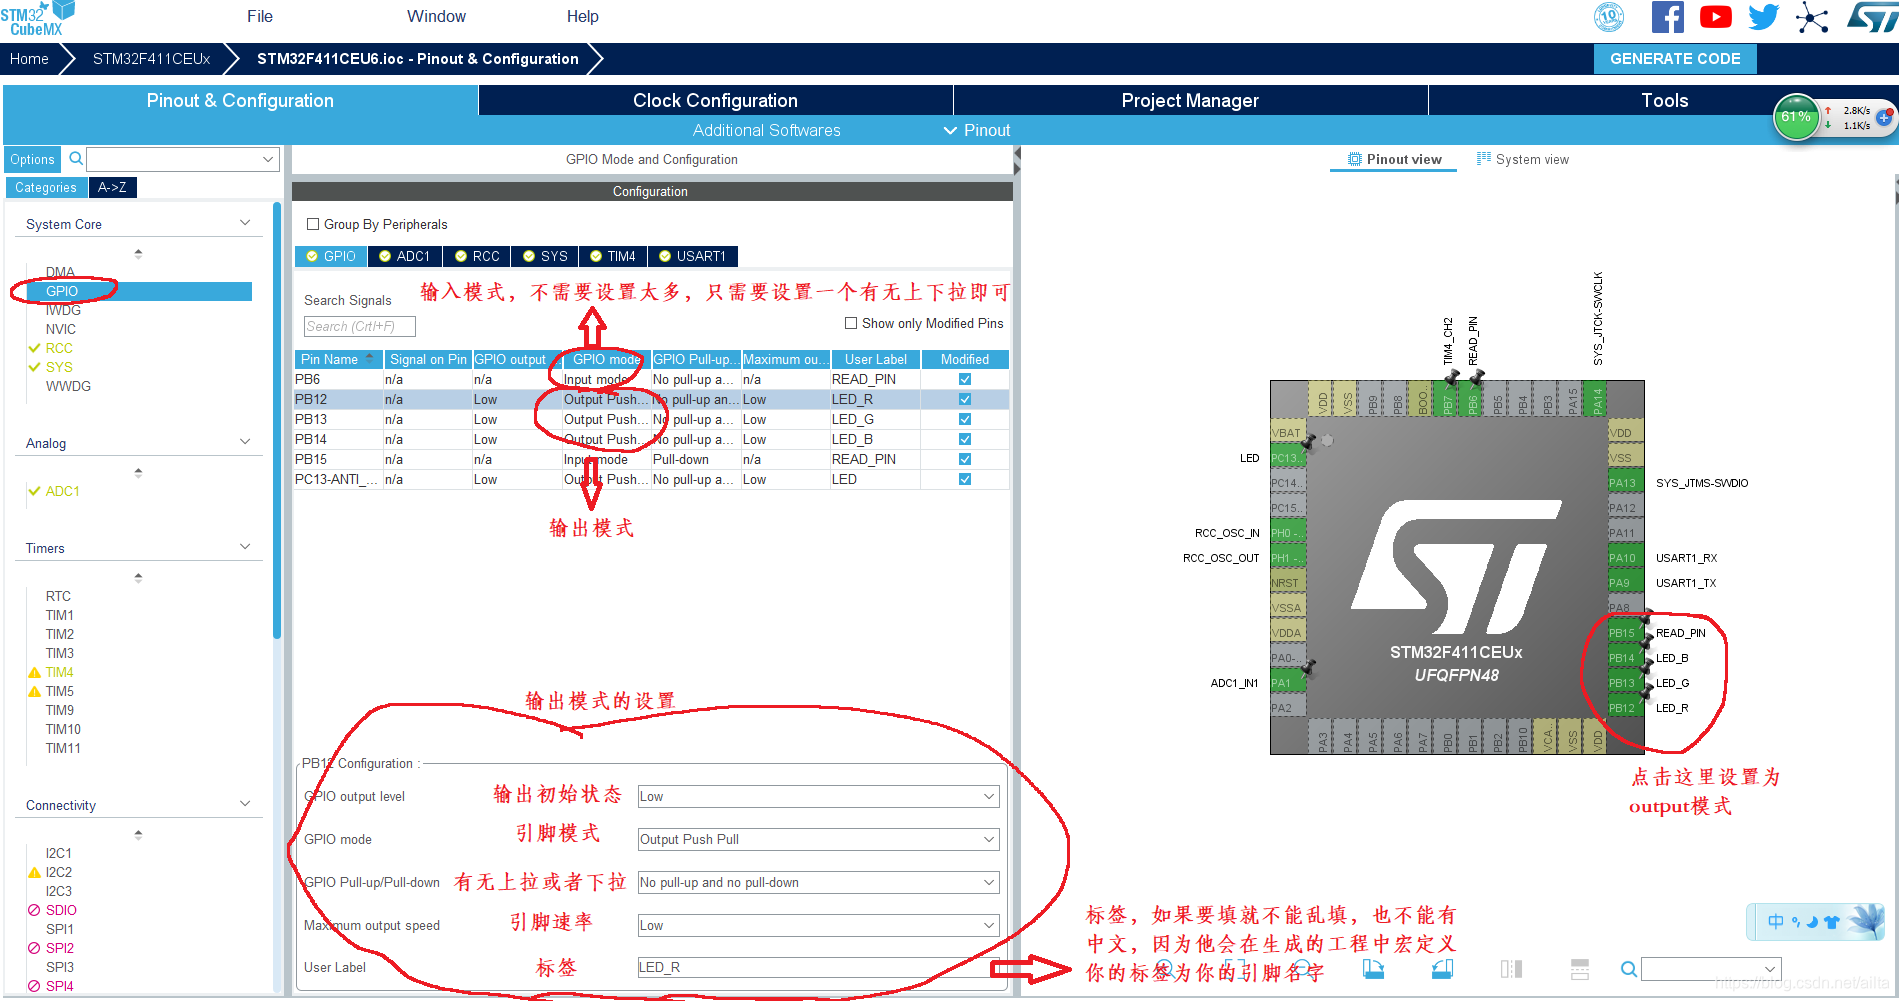Viewport: 1899px width, 1001px height.
Task: Click the Chinese IME mode indicator
Action: tap(1775, 922)
